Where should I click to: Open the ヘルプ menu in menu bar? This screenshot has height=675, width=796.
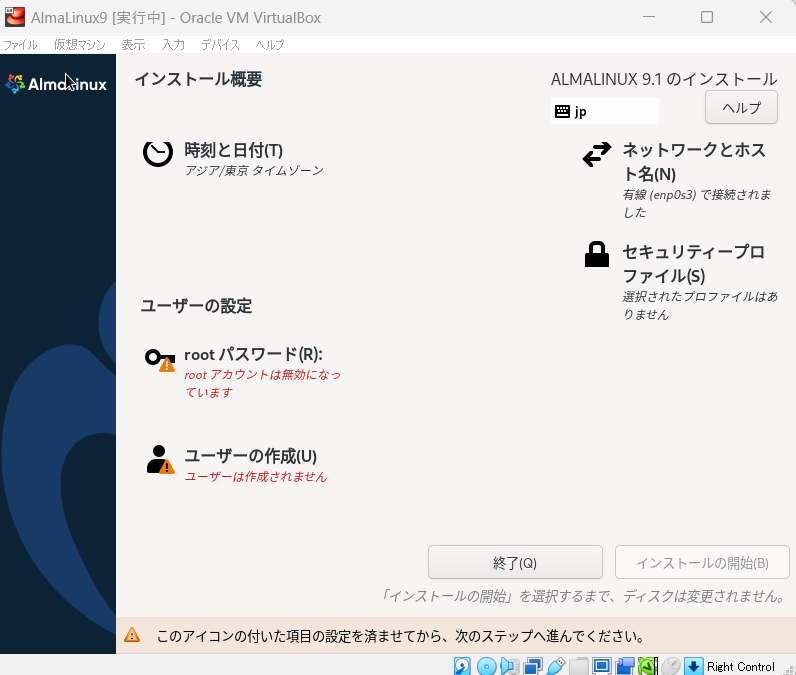(270, 45)
